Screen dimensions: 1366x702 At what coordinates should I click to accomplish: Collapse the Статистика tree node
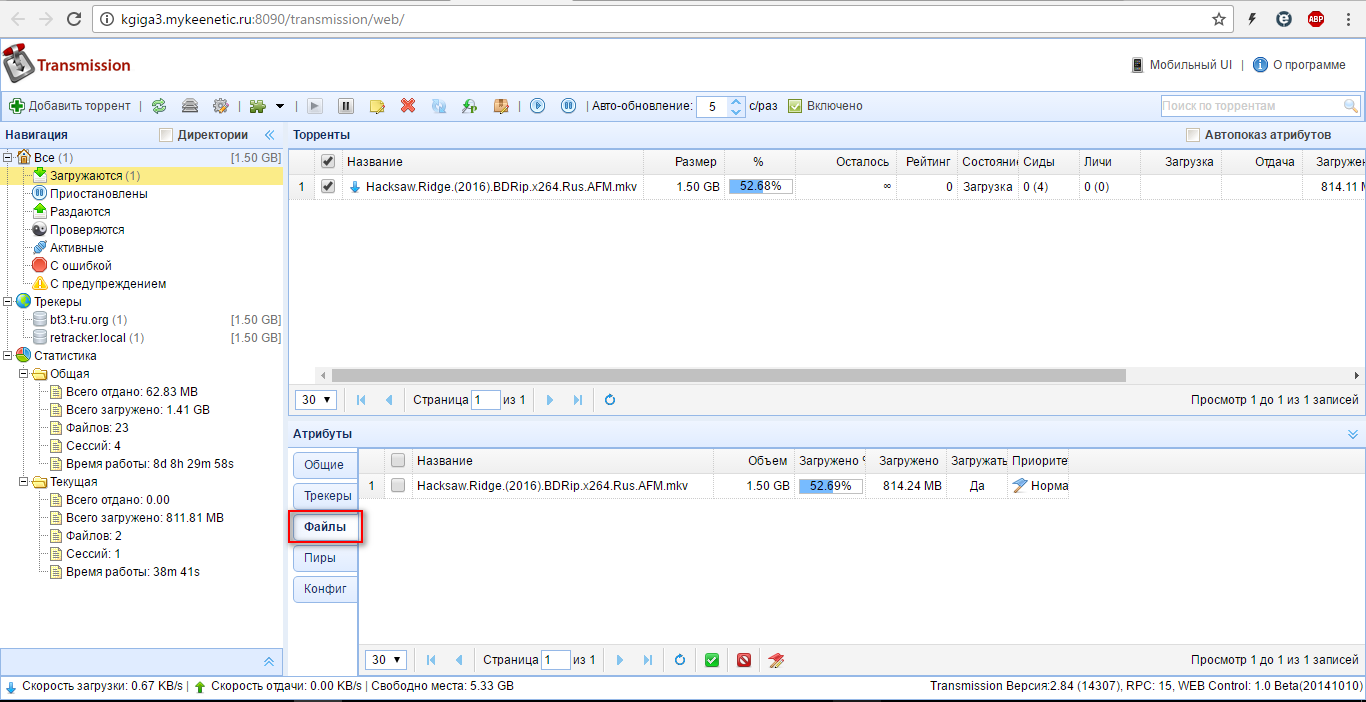tap(9, 356)
